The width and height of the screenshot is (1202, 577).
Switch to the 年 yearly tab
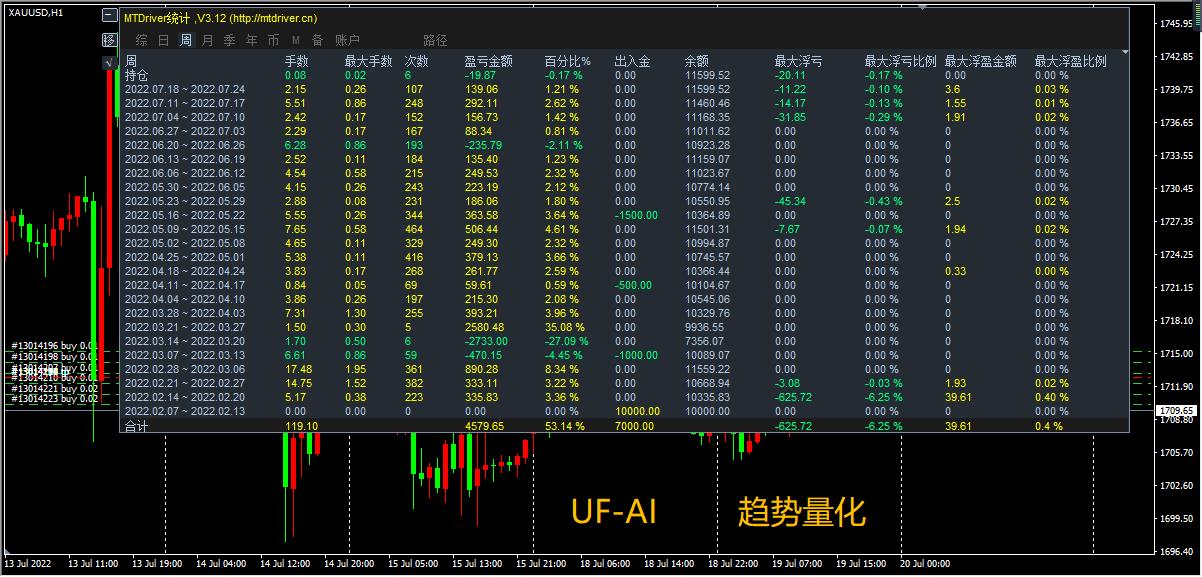pyautogui.click(x=251, y=40)
